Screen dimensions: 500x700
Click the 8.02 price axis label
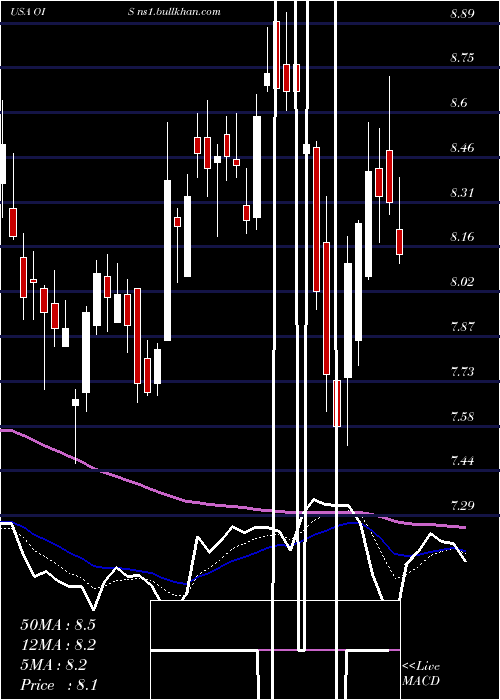(x=462, y=282)
